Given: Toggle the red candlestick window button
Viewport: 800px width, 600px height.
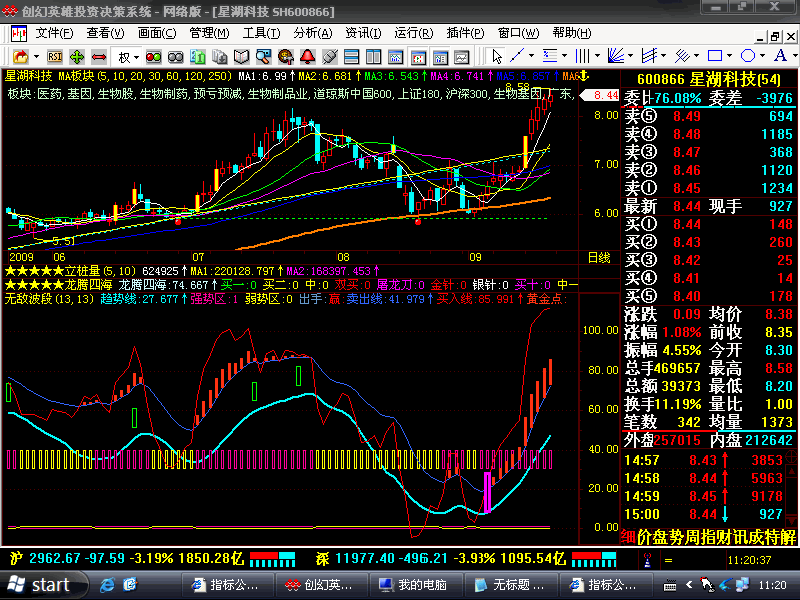Looking at the screenshot, I should [418, 57].
